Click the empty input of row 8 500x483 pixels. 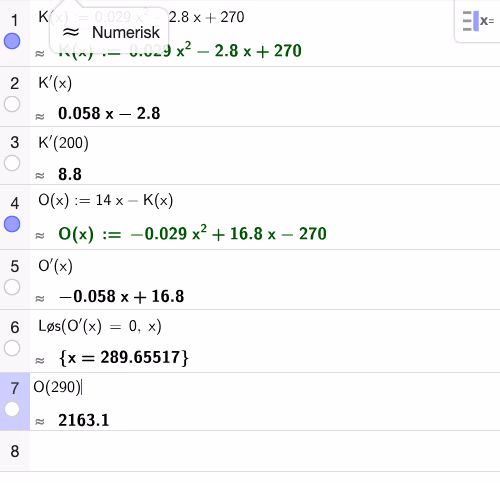pos(265,451)
